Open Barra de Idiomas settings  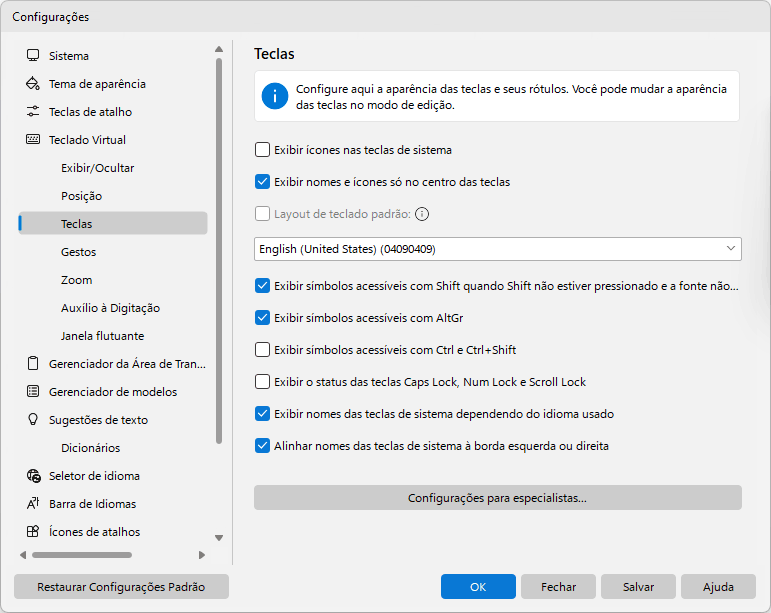tap(113, 504)
